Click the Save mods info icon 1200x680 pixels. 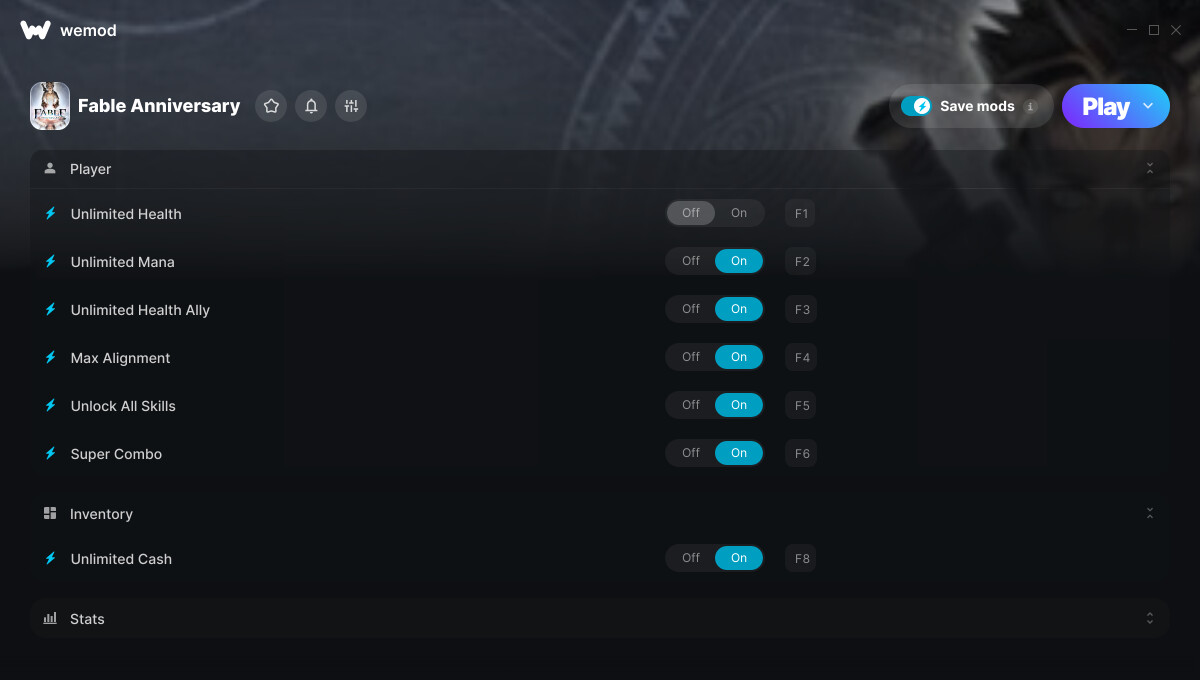(x=1031, y=106)
